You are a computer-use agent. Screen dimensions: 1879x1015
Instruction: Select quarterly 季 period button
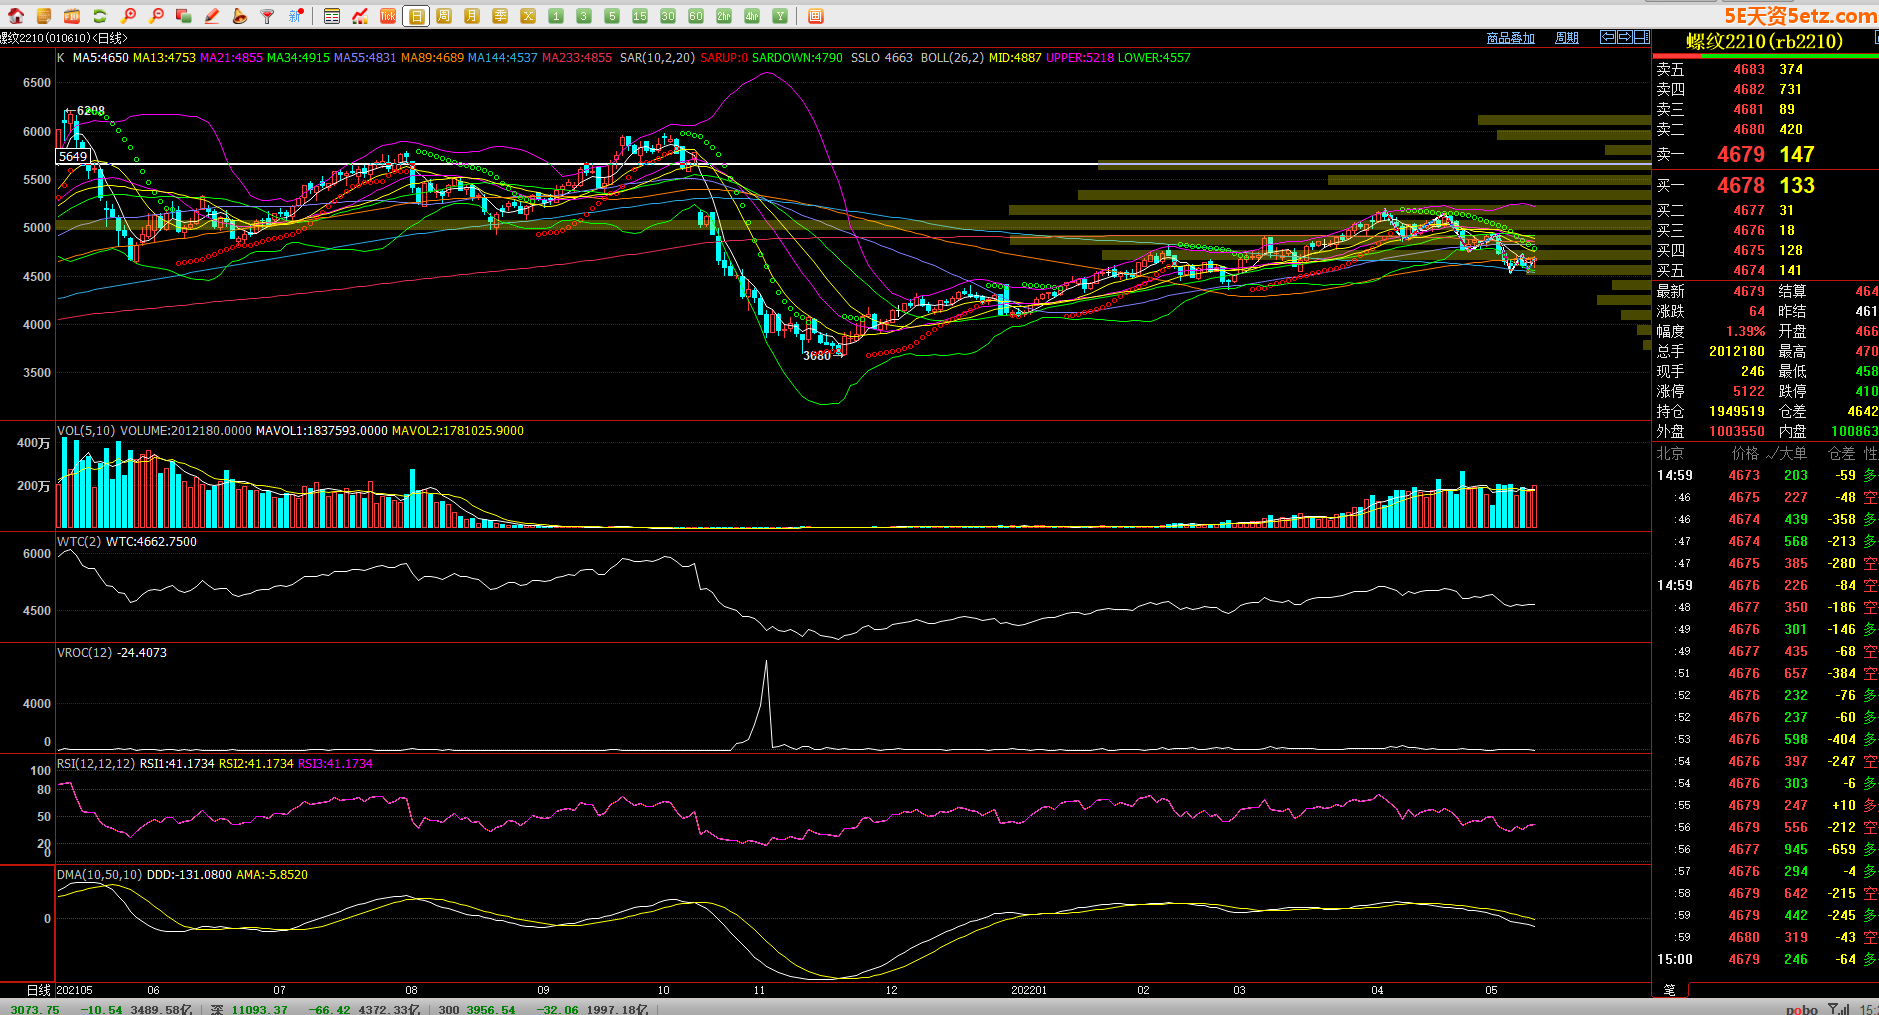500,16
